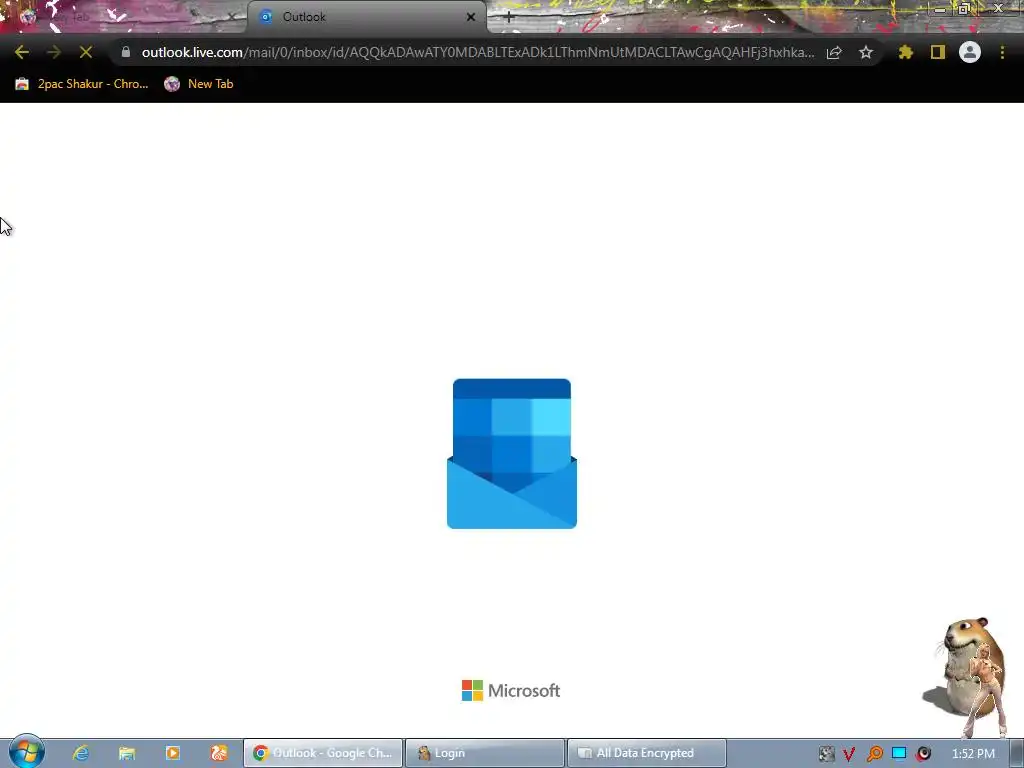Open the Extensions puzzle icon
This screenshot has height=768, width=1024.
click(906, 52)
